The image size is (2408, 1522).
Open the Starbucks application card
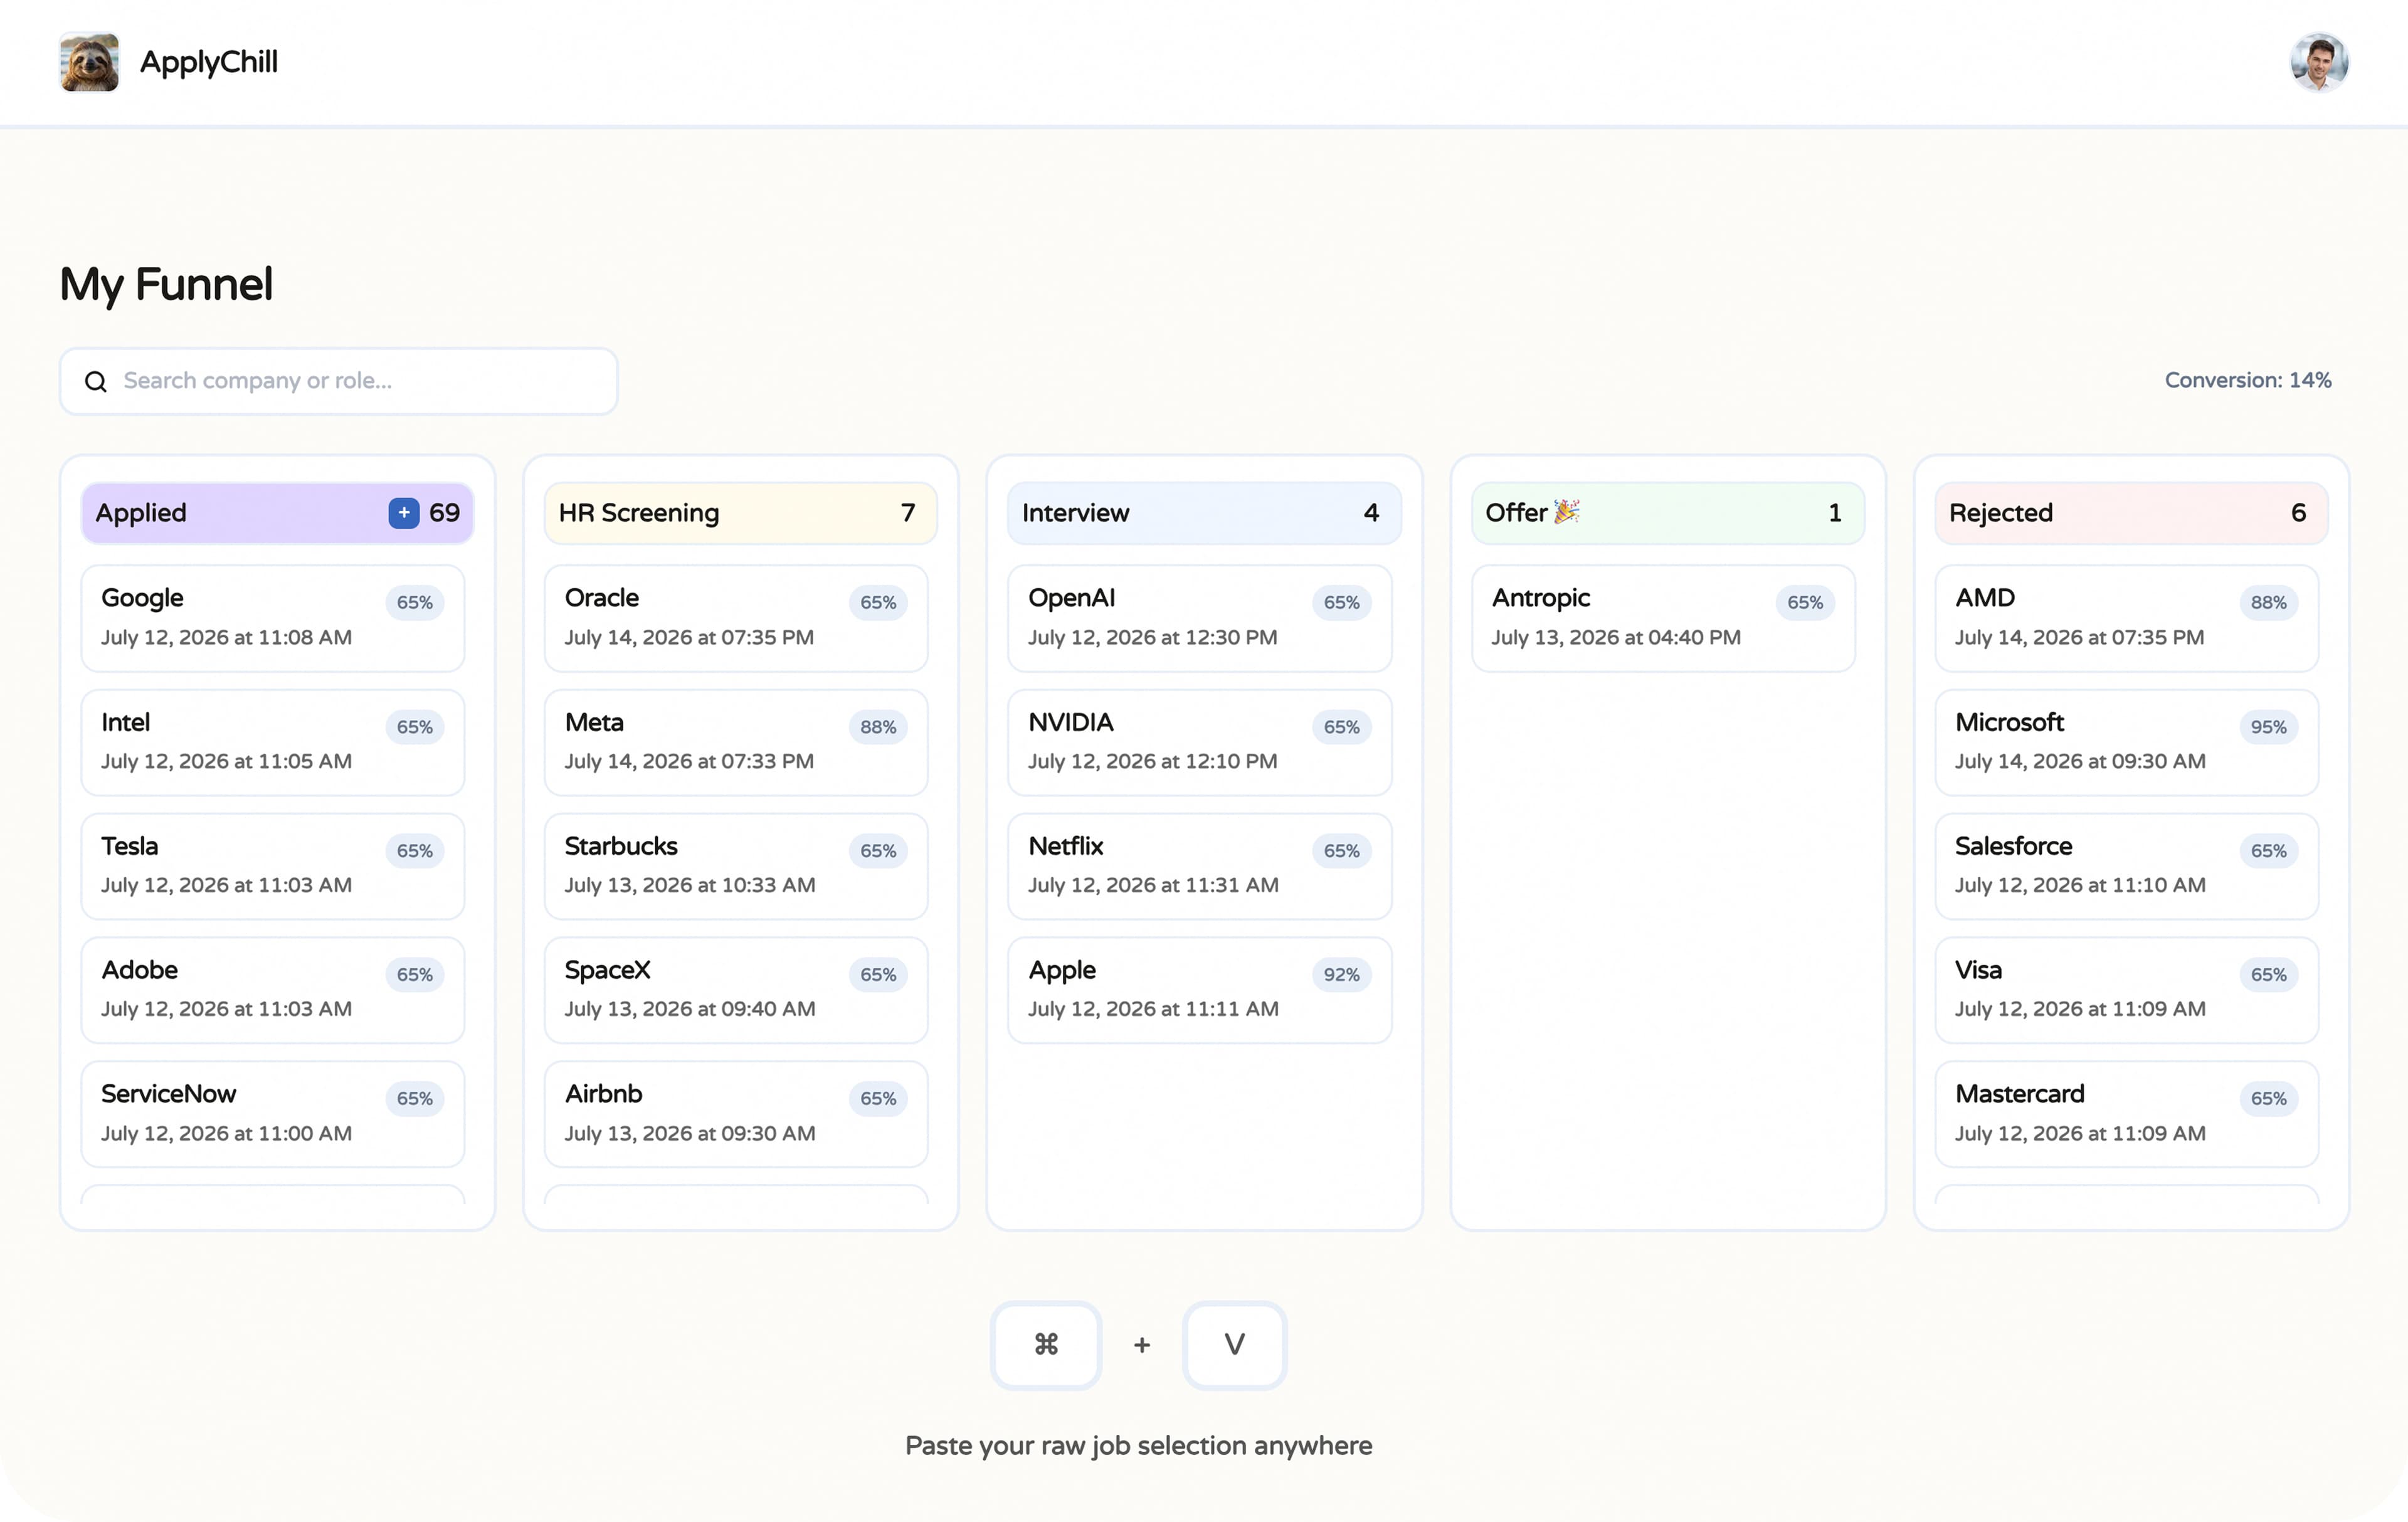736,866
